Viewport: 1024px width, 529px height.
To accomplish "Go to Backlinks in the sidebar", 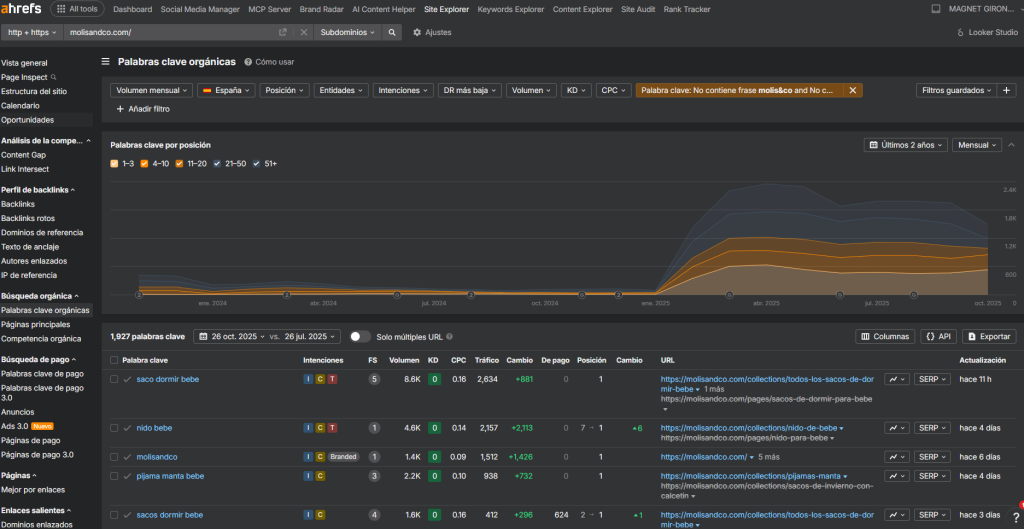I will [x=17, y=204].
